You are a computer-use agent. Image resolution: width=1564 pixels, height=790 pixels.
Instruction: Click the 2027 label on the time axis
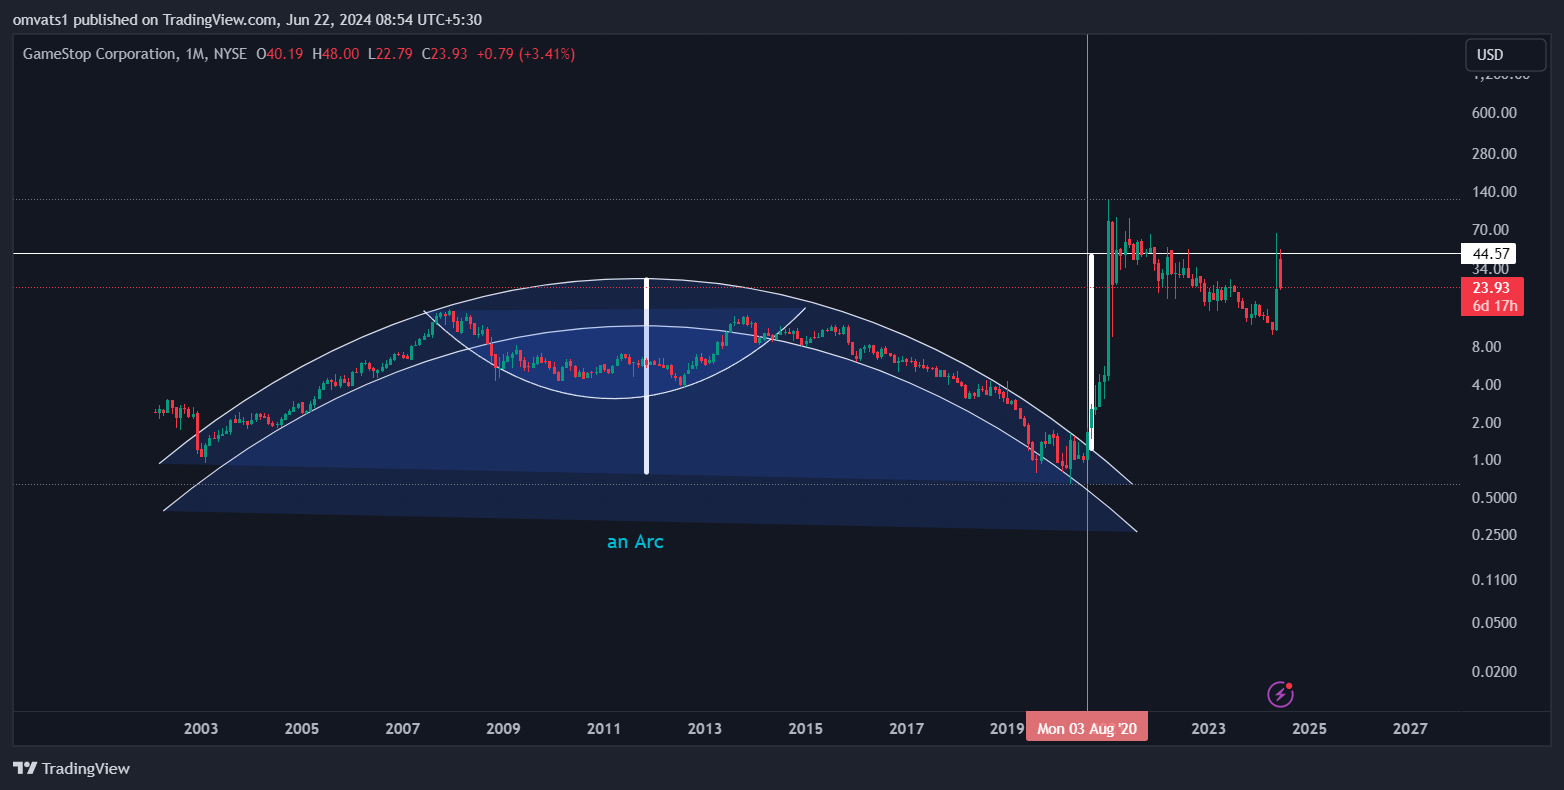click(x=1410, y=728)
